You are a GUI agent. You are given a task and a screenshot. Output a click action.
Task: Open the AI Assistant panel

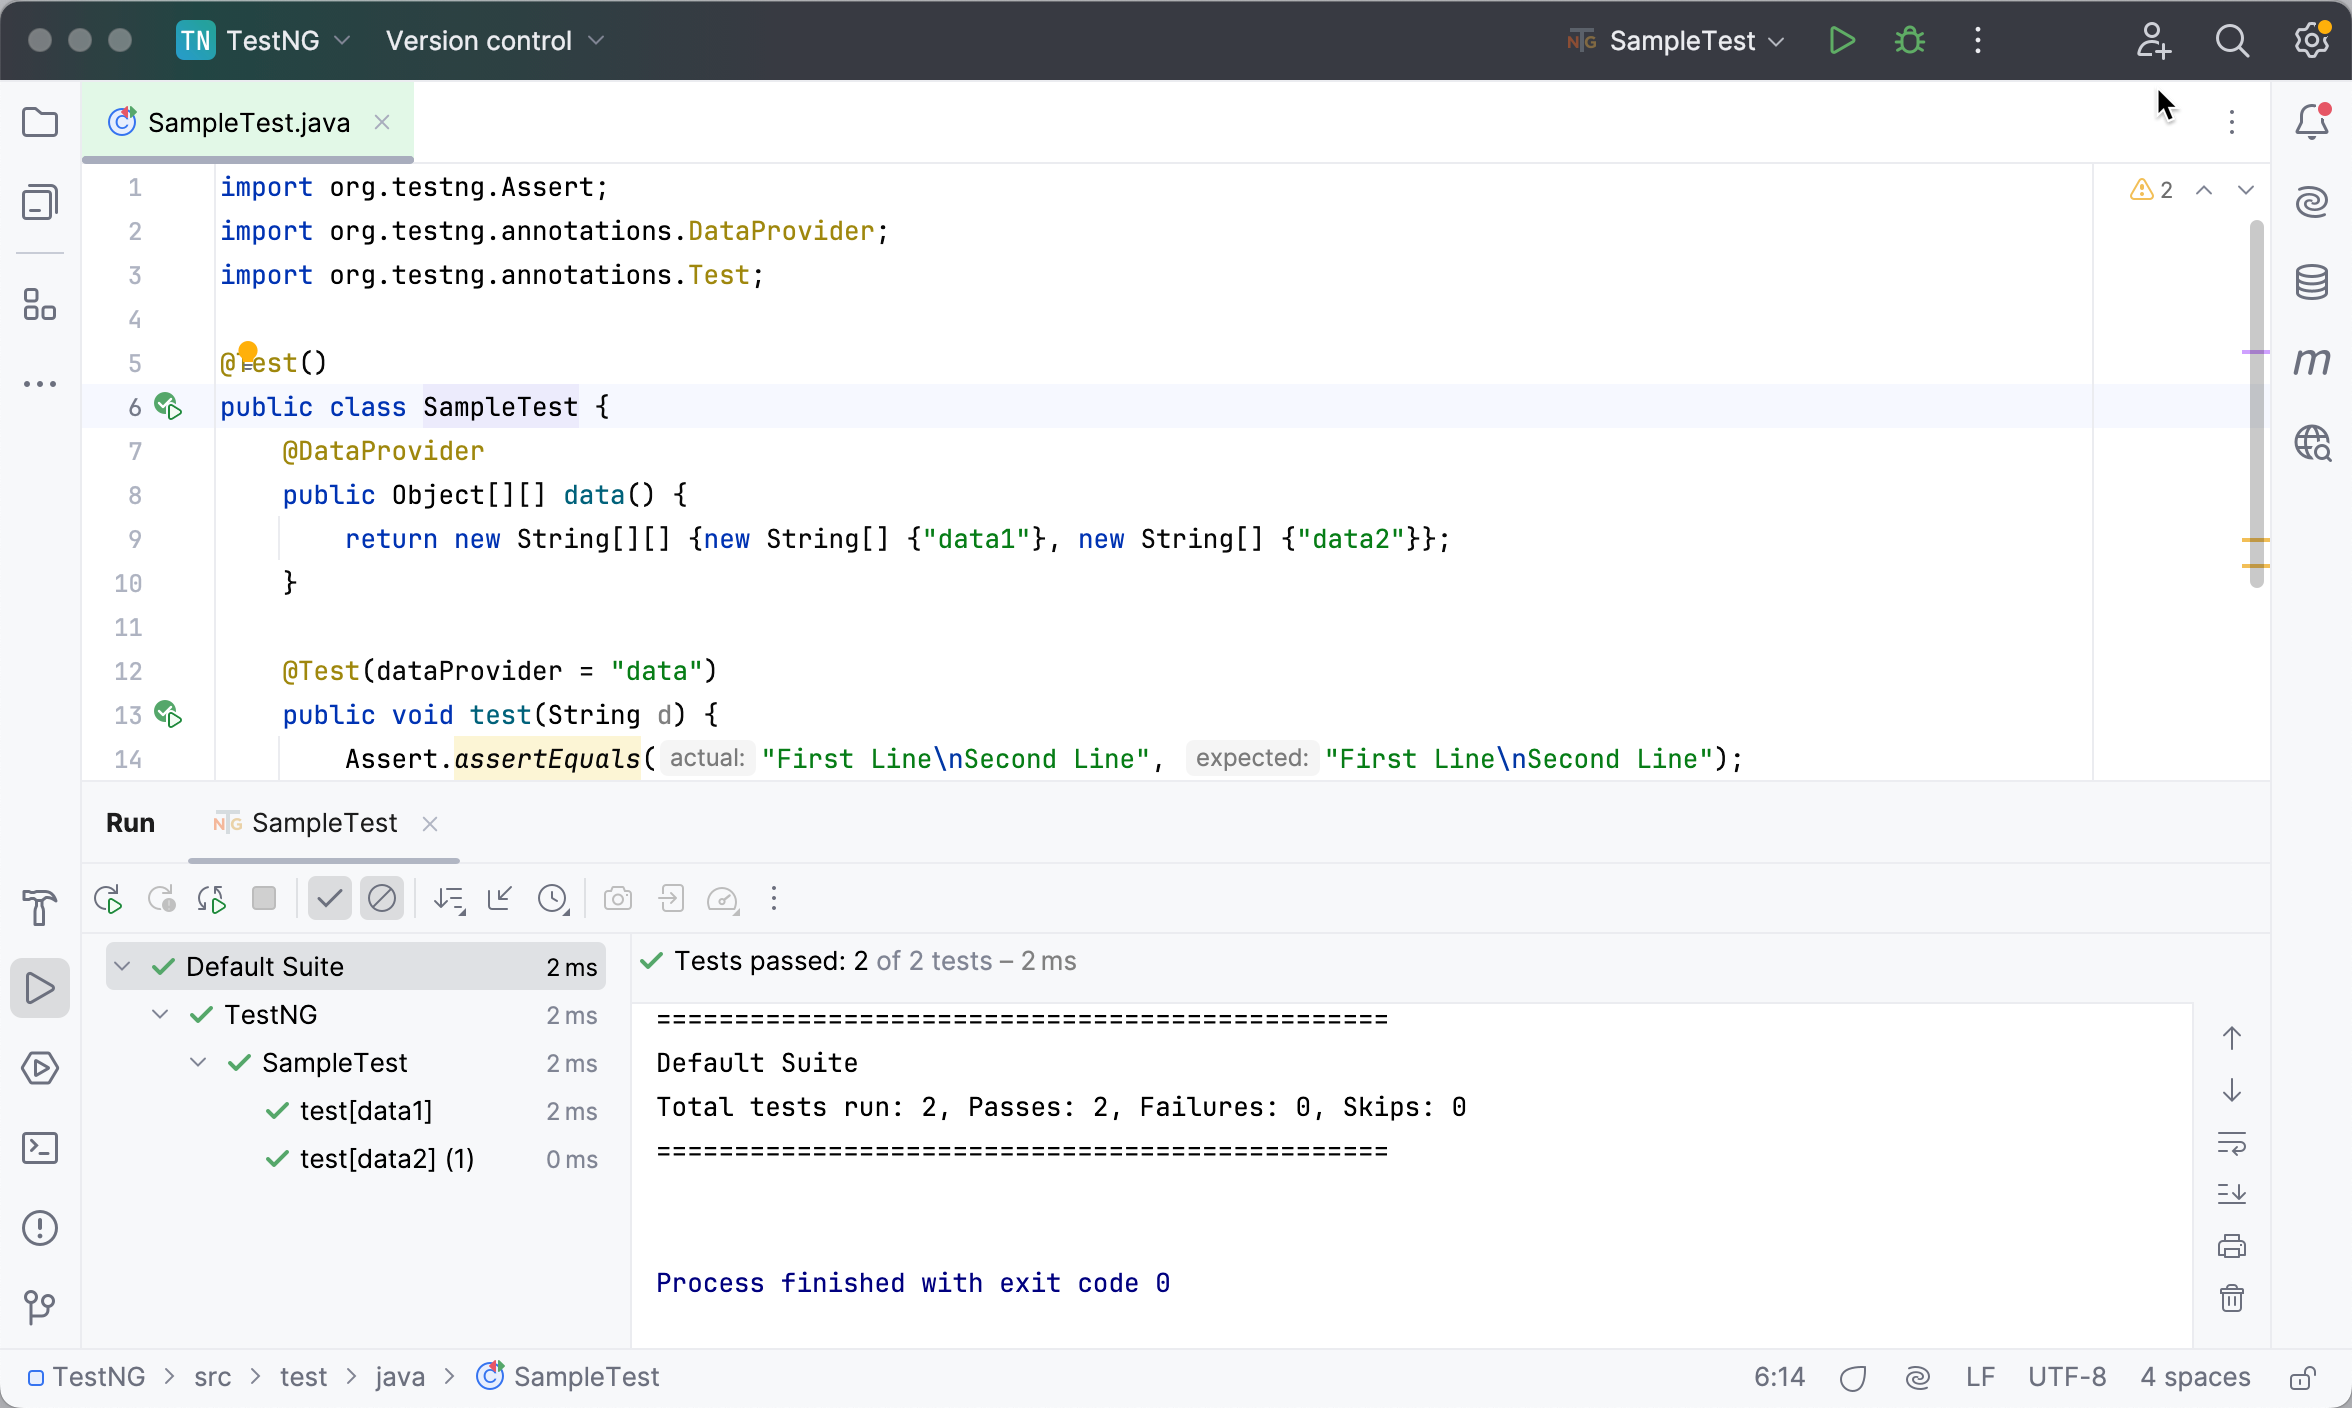[2313, 201]
